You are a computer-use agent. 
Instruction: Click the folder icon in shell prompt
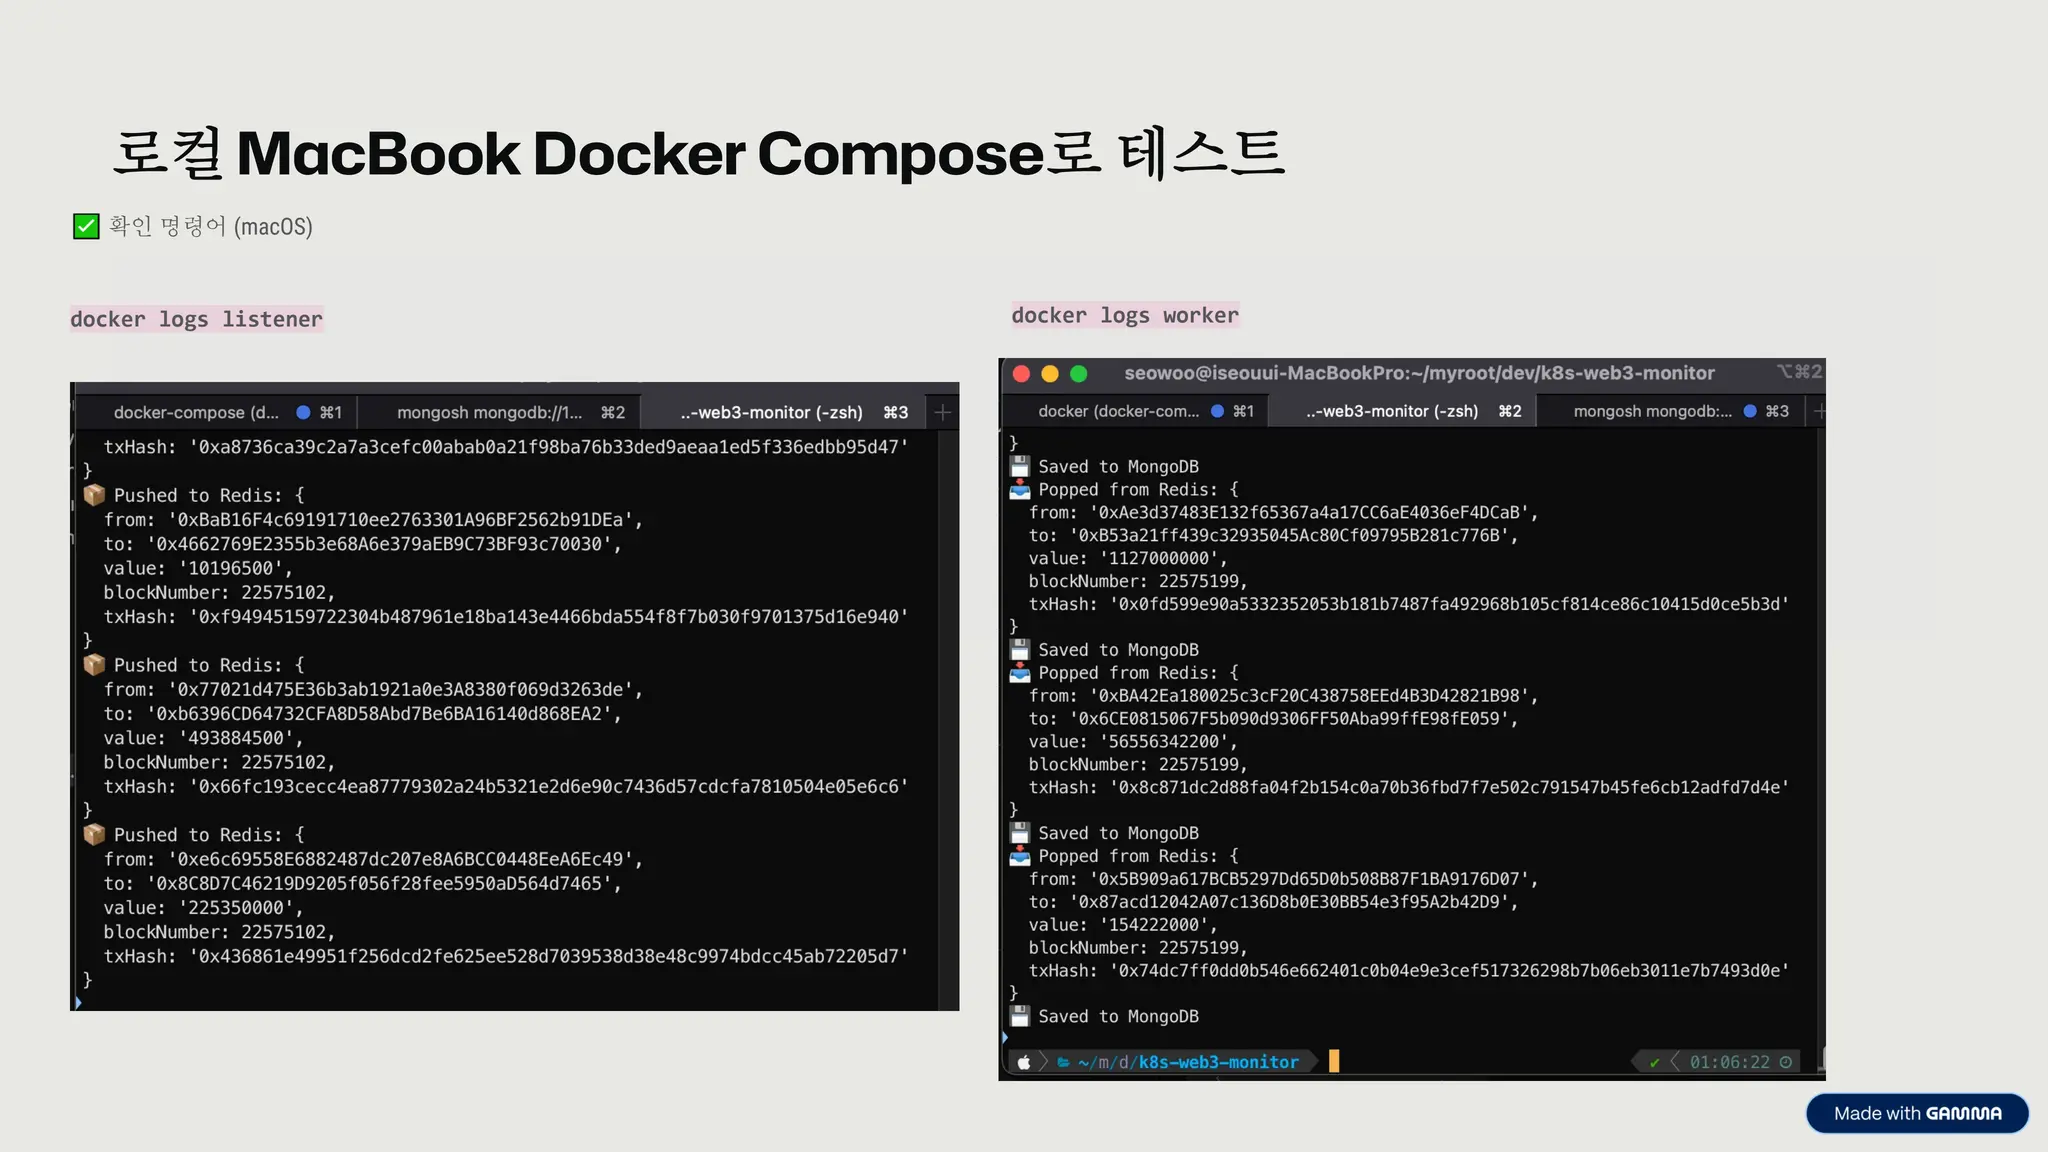(1064, 1062)
